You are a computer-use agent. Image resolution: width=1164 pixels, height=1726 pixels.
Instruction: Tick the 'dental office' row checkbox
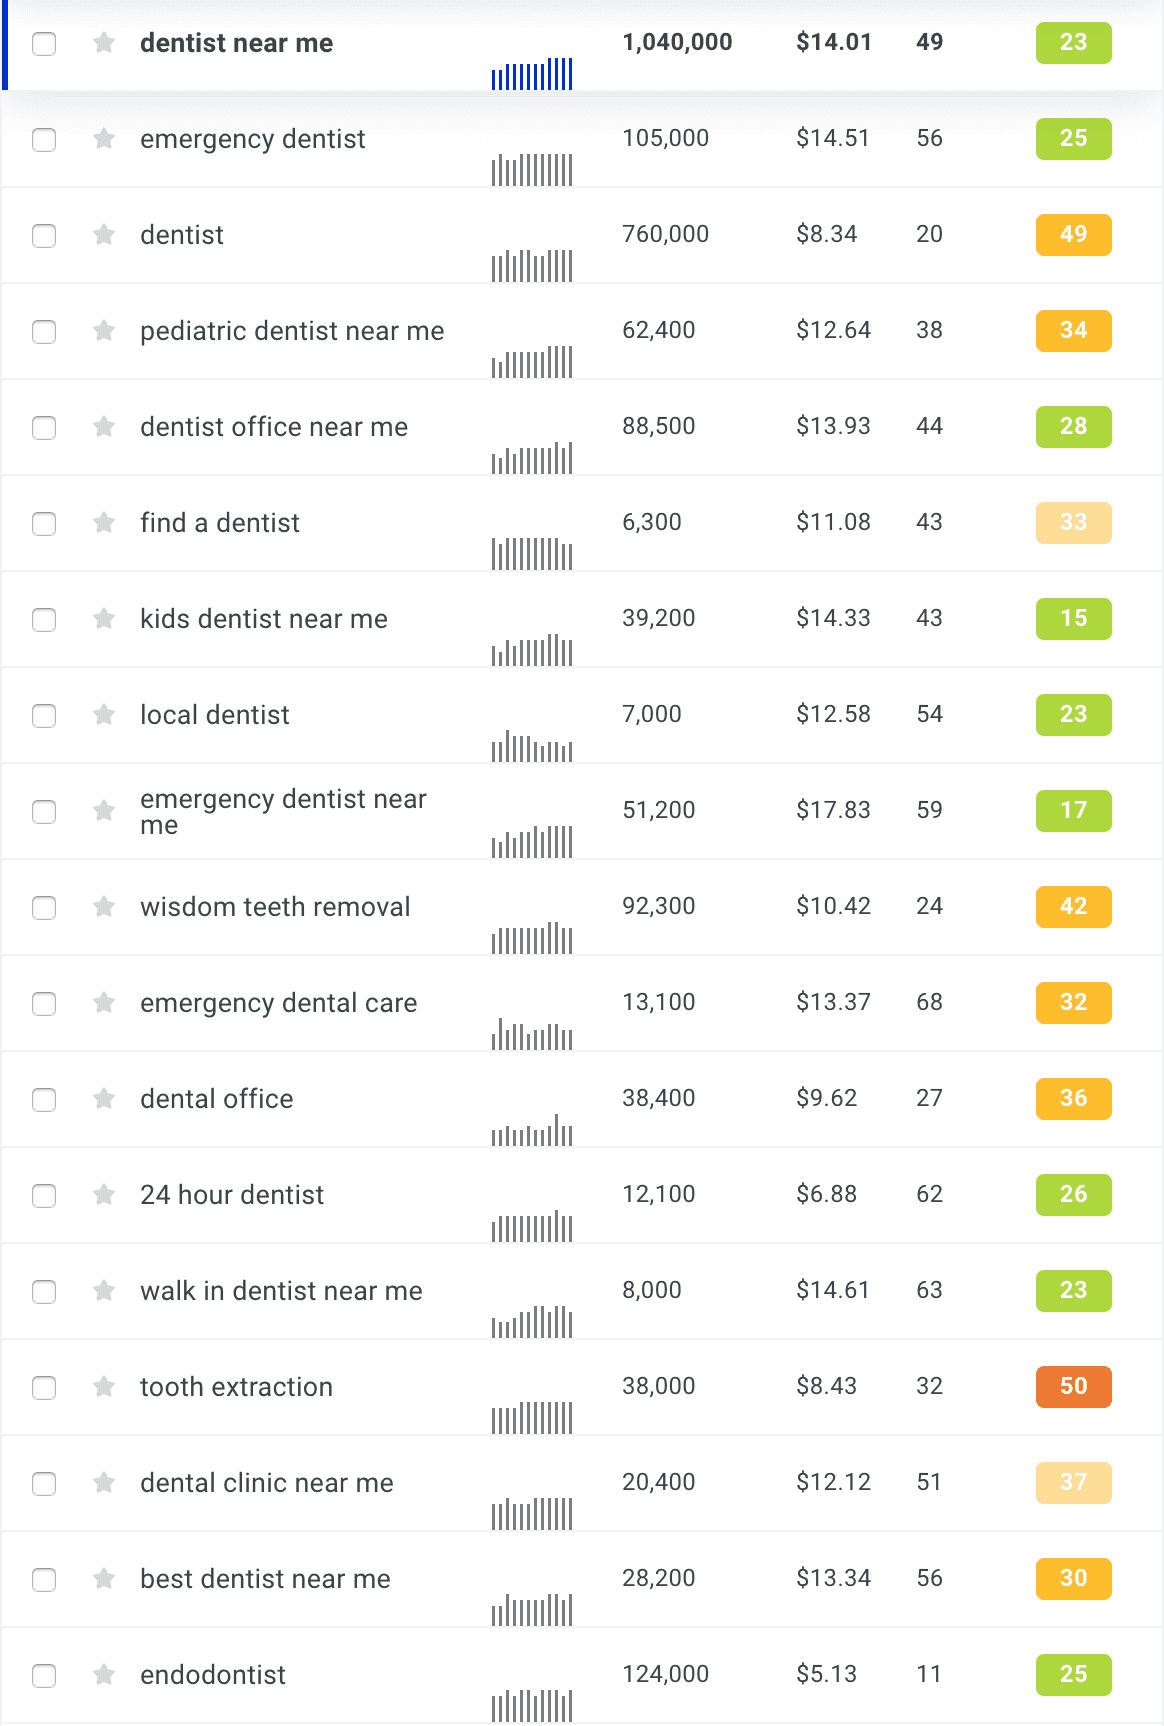(44, 1100)
